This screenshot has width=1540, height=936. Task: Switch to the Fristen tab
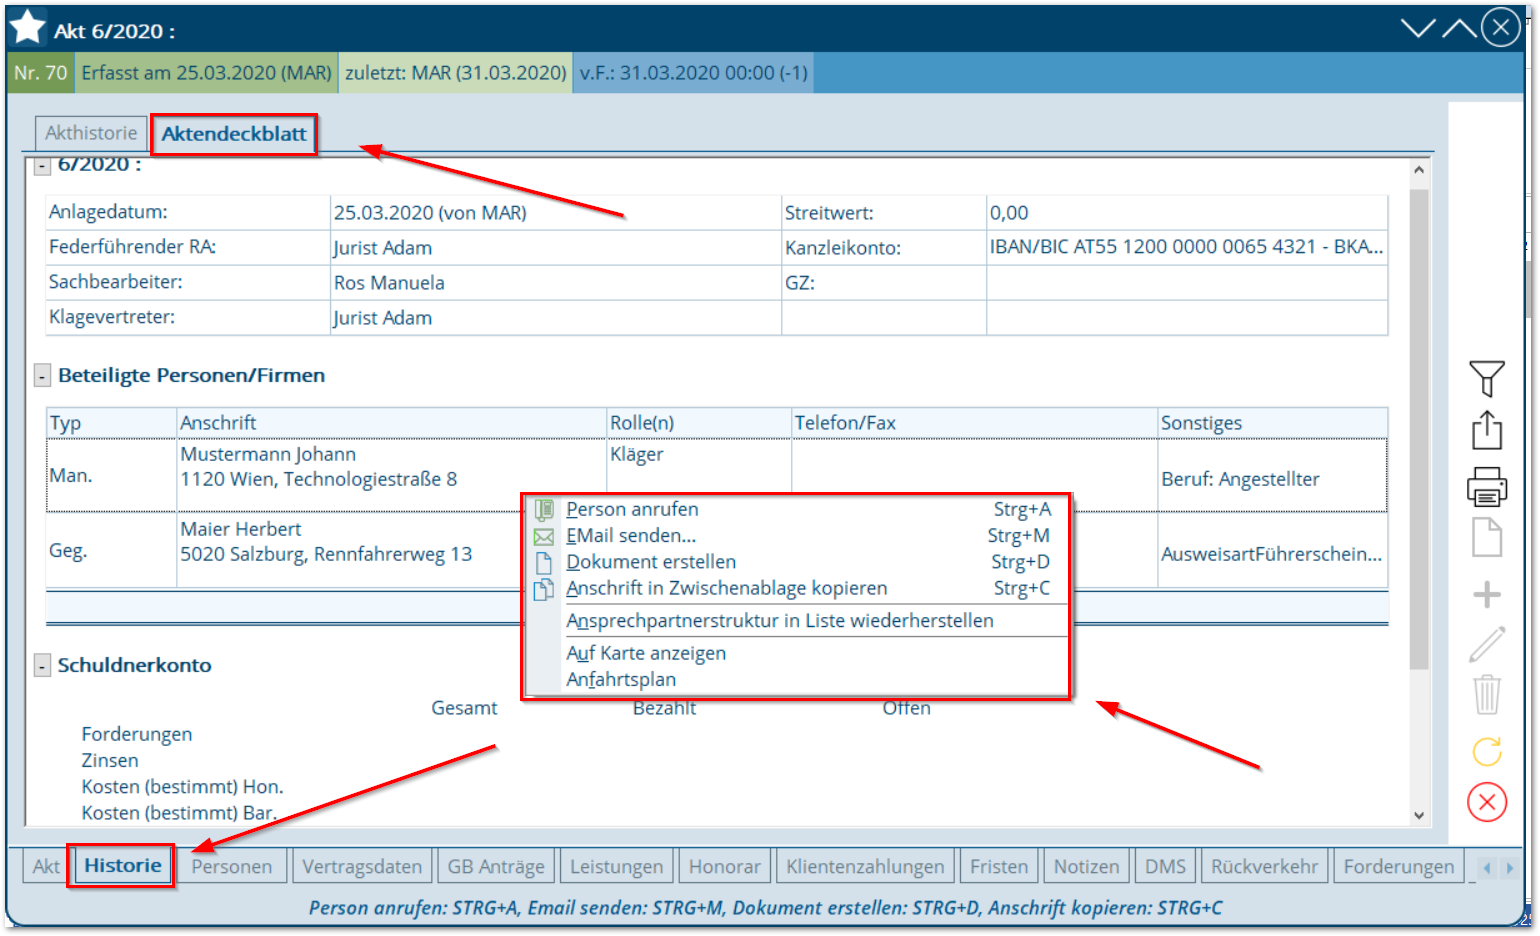point(999,866)
